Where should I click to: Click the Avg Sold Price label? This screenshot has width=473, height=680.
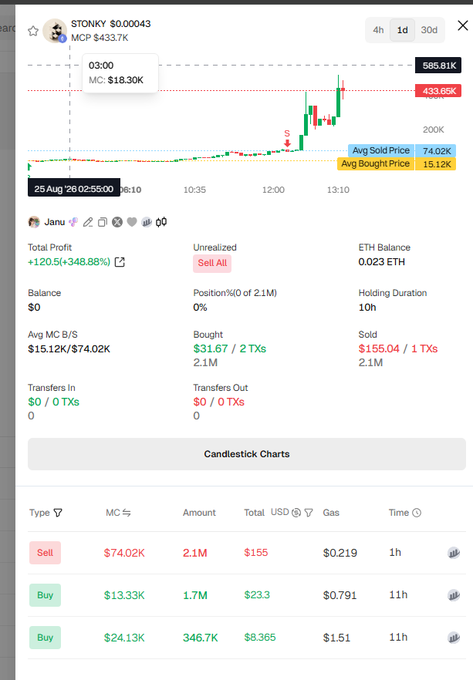381,150
